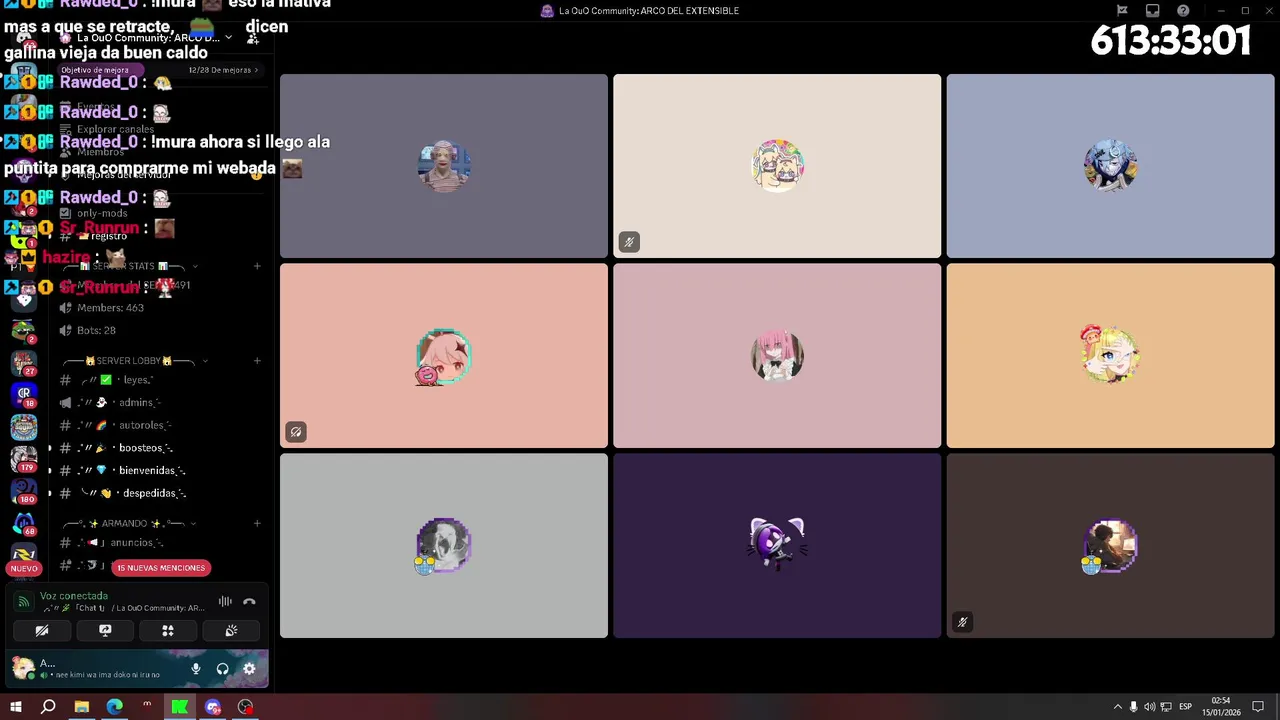Open the Discord inbox icon
The image size is (1280, 720).
1153,11
